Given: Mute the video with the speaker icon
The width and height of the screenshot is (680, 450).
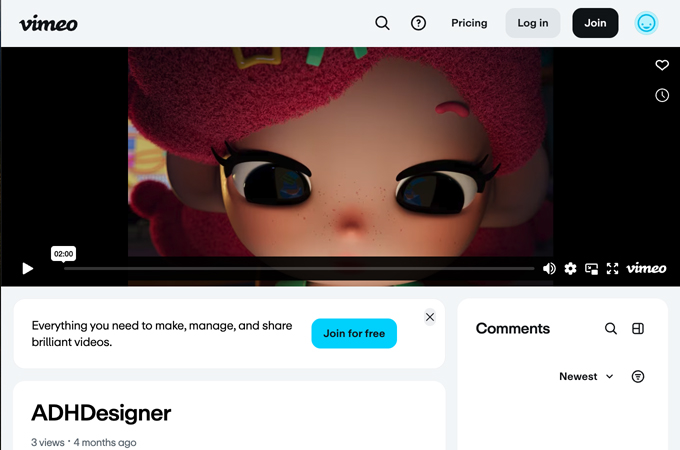Looking at the screenshot, I should pyautogui.click(x=549, y=268).
